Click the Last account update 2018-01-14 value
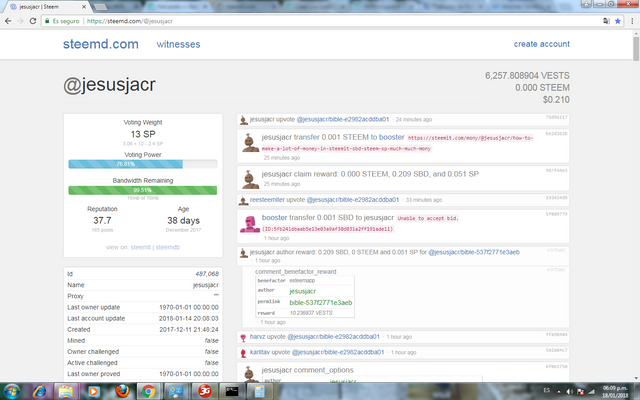Image resolution: width=640 pixels, height=400 pixels. coord(189,318)
